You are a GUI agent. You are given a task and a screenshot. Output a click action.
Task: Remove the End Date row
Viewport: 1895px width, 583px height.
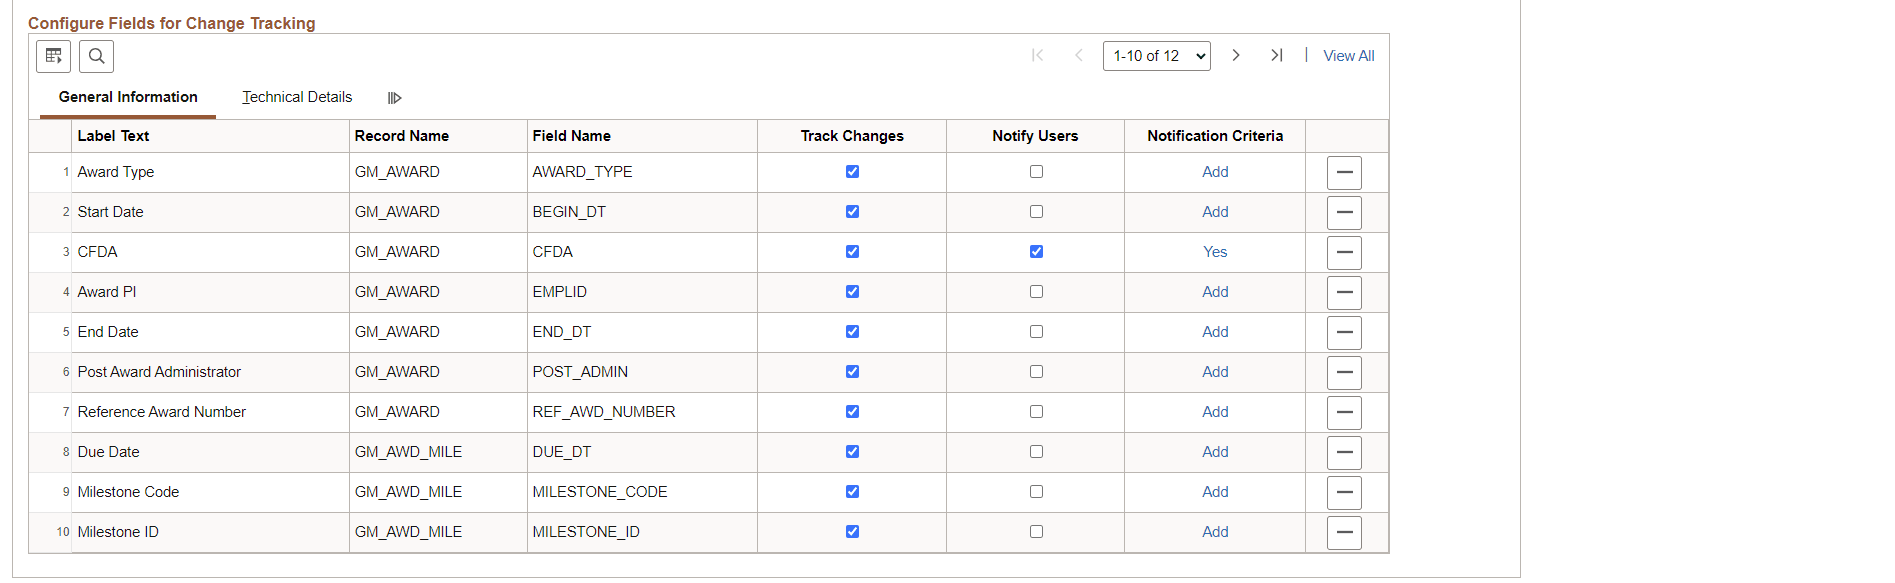point(1344,333)
